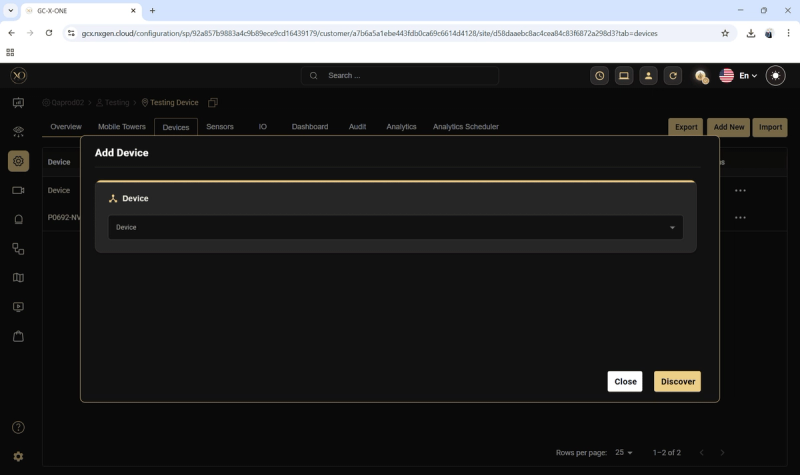Toggle the light theme sun icon
The height and width of the screenshot is (475, 800).
[x=776, y=76]
